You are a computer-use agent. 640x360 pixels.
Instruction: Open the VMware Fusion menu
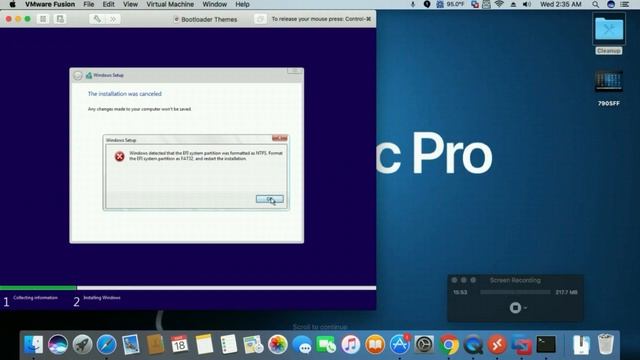(x=50, y=4)
